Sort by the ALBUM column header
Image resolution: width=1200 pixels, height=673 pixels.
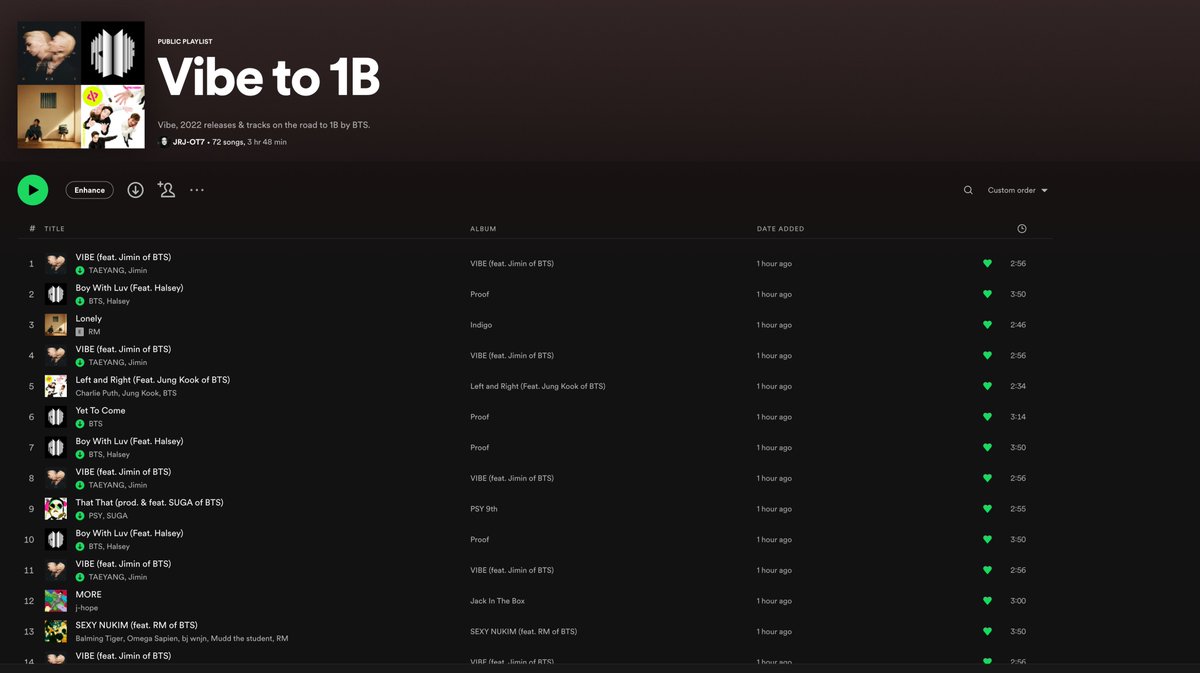483,229
